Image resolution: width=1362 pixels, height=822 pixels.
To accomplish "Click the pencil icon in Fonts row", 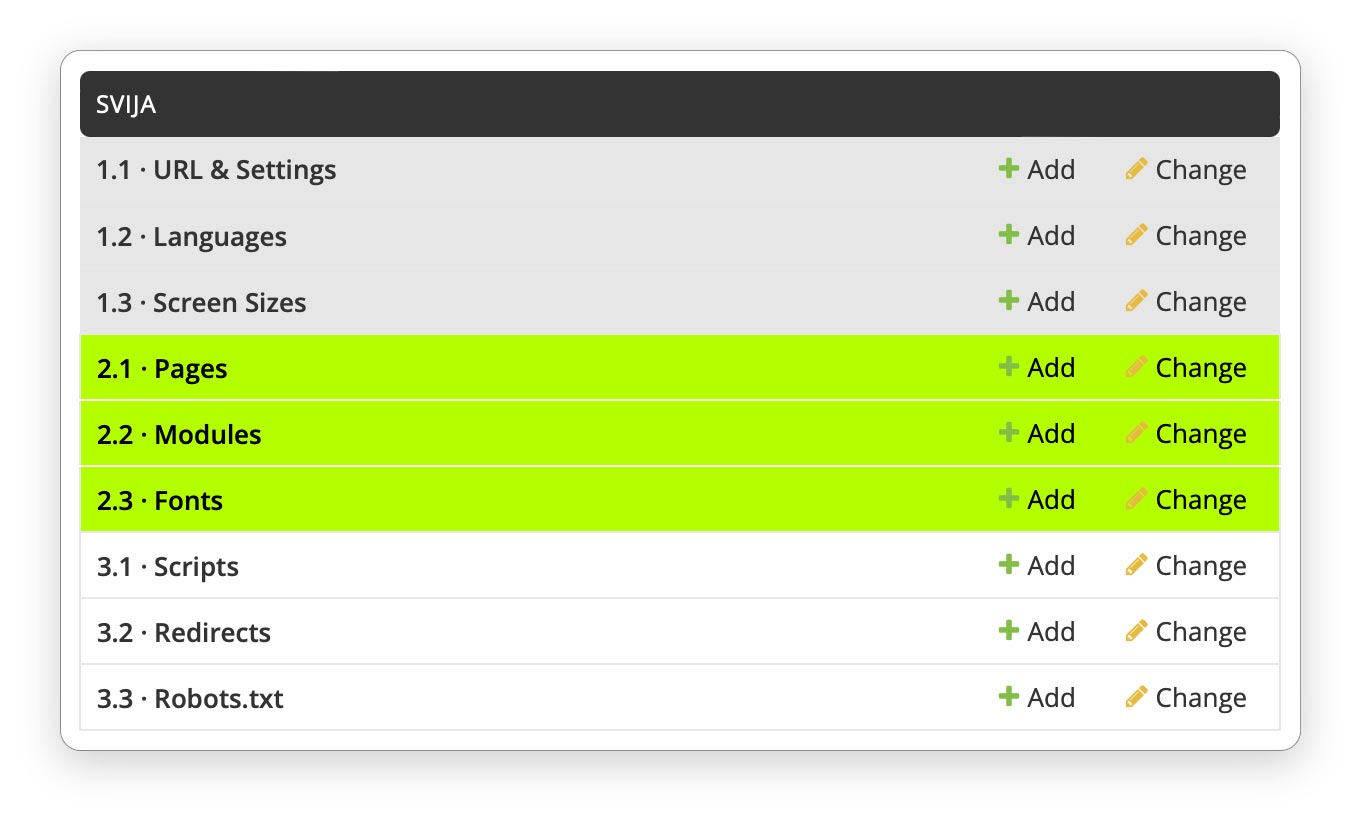I will [1135, 499].
